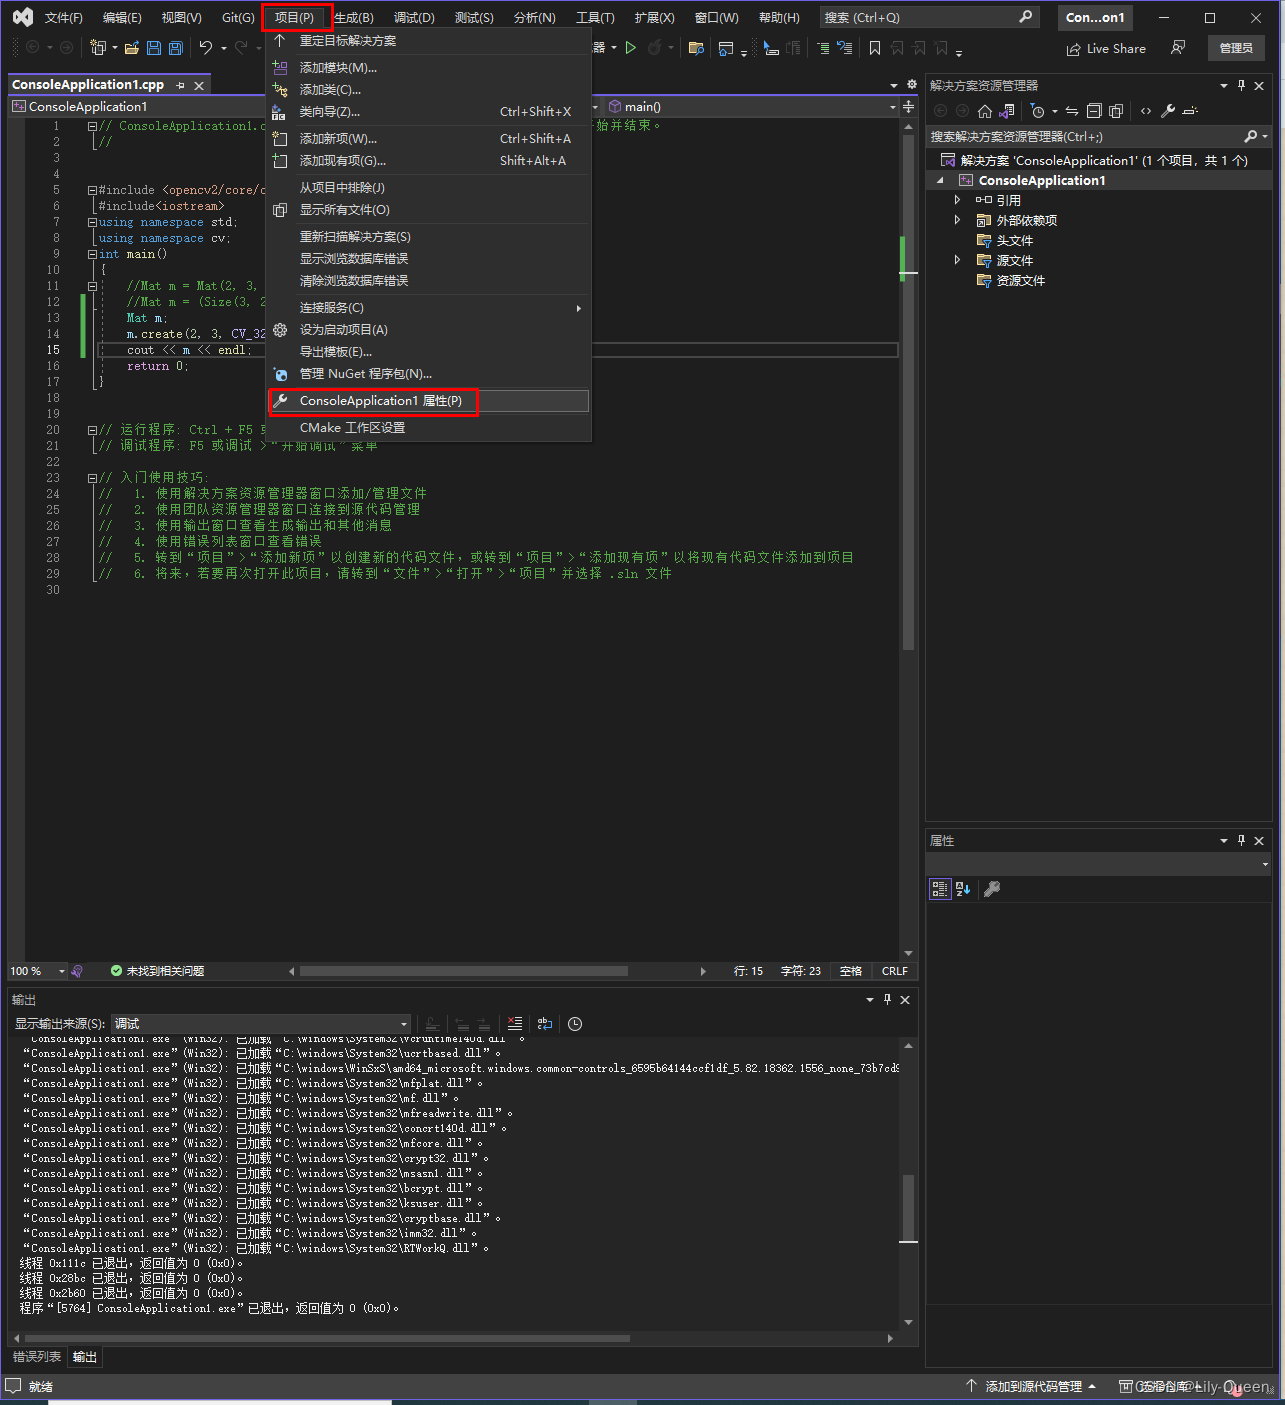Click the brush code cleanup icon near zoom

(x=77, y=971)
